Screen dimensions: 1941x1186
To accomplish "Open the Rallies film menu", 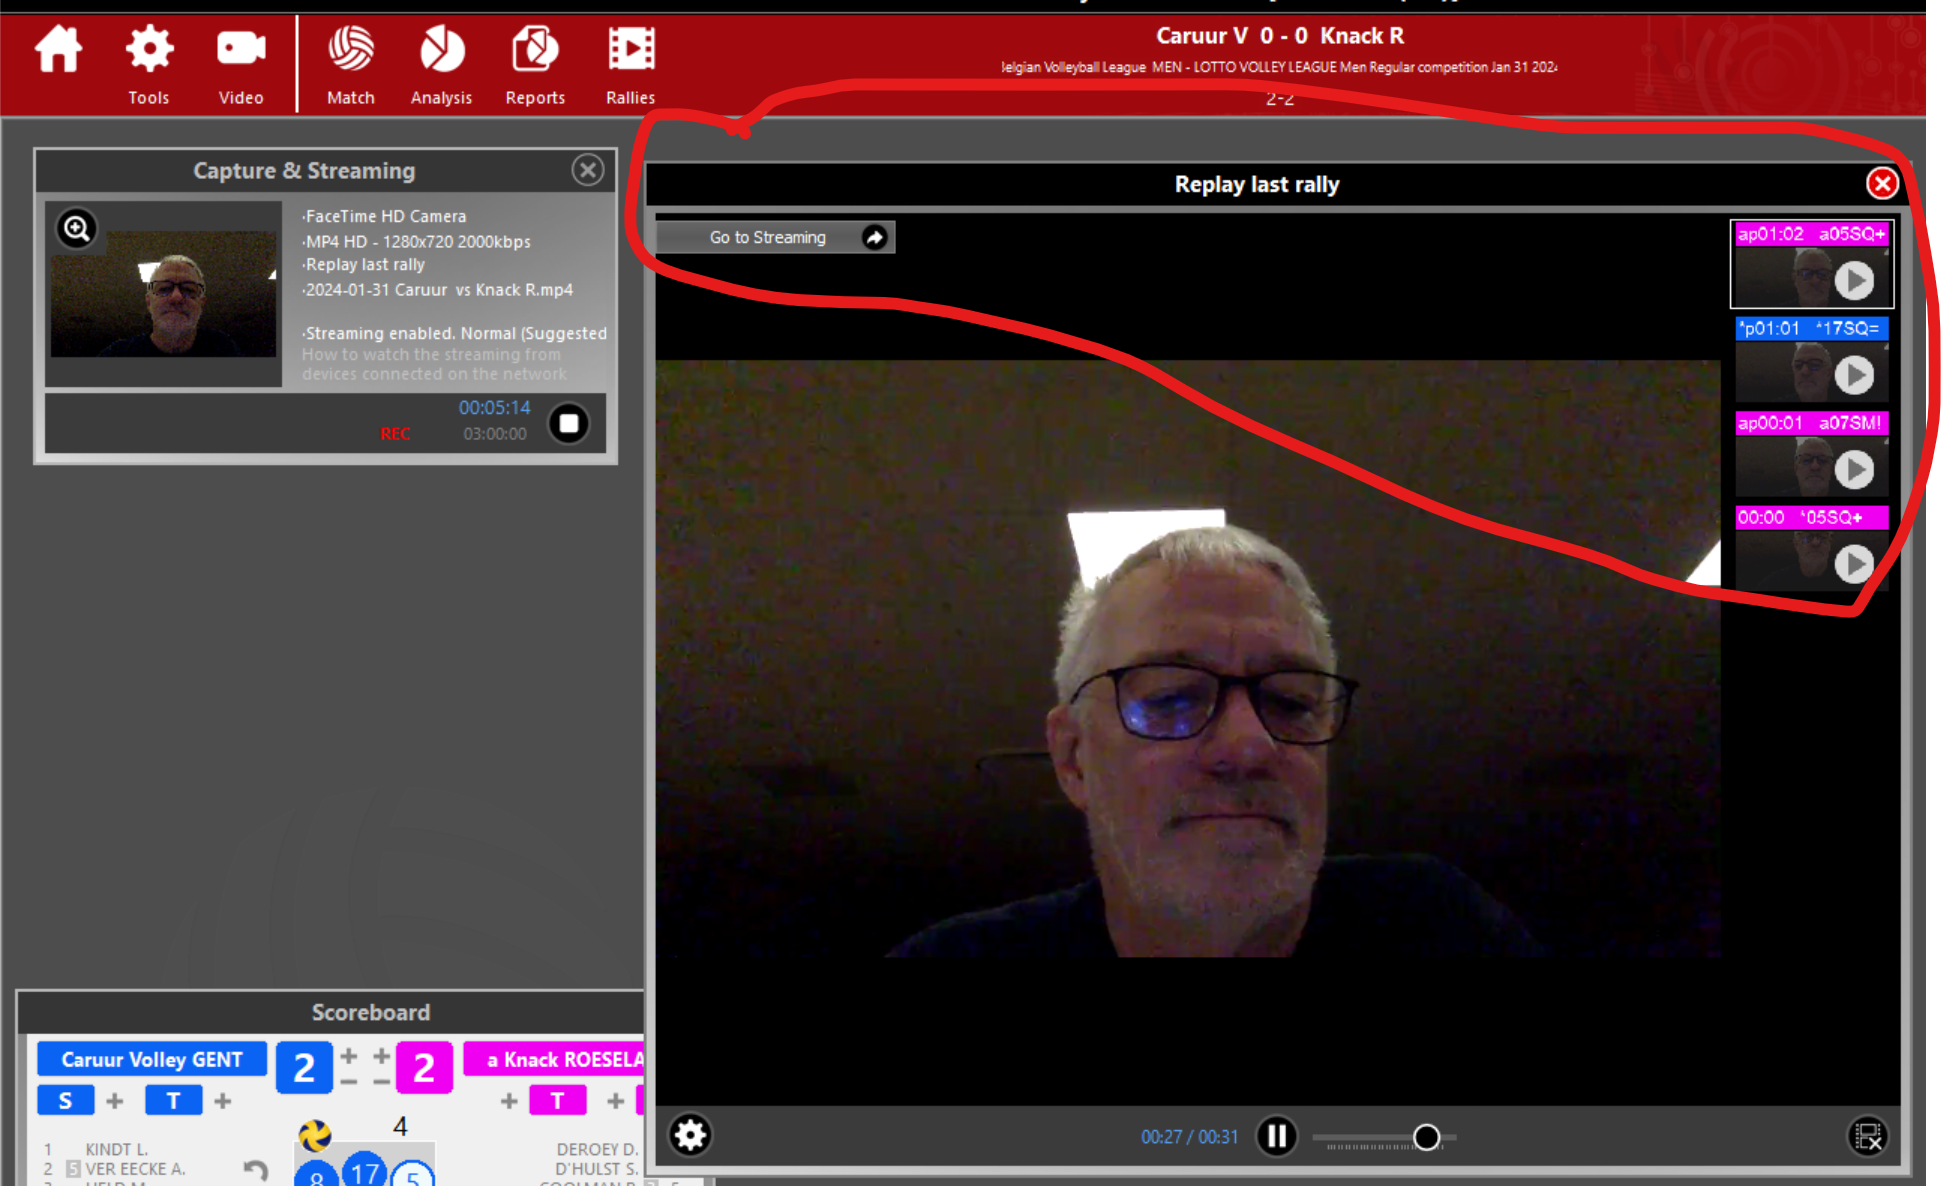I will (631, 65).
